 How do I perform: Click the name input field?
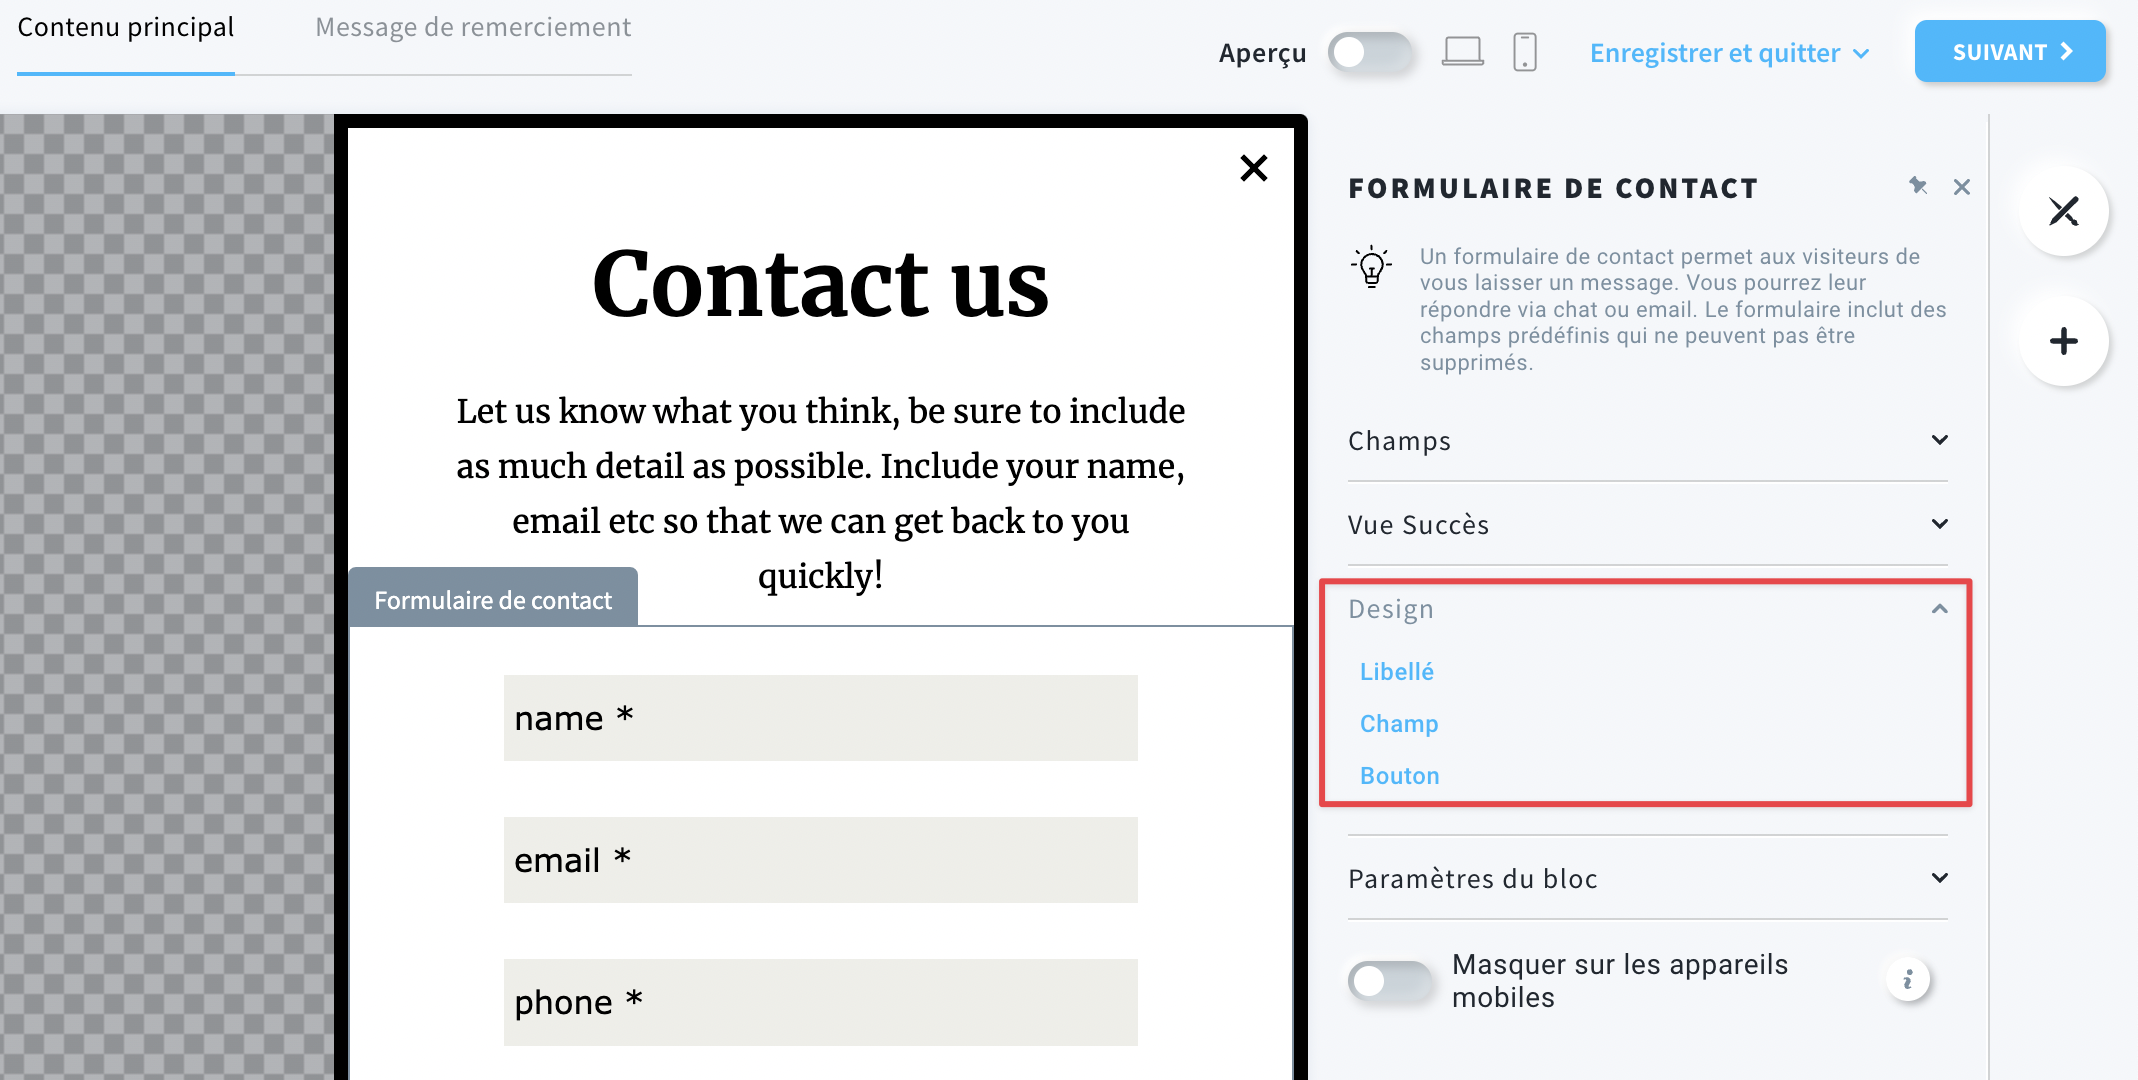[821, 719]
